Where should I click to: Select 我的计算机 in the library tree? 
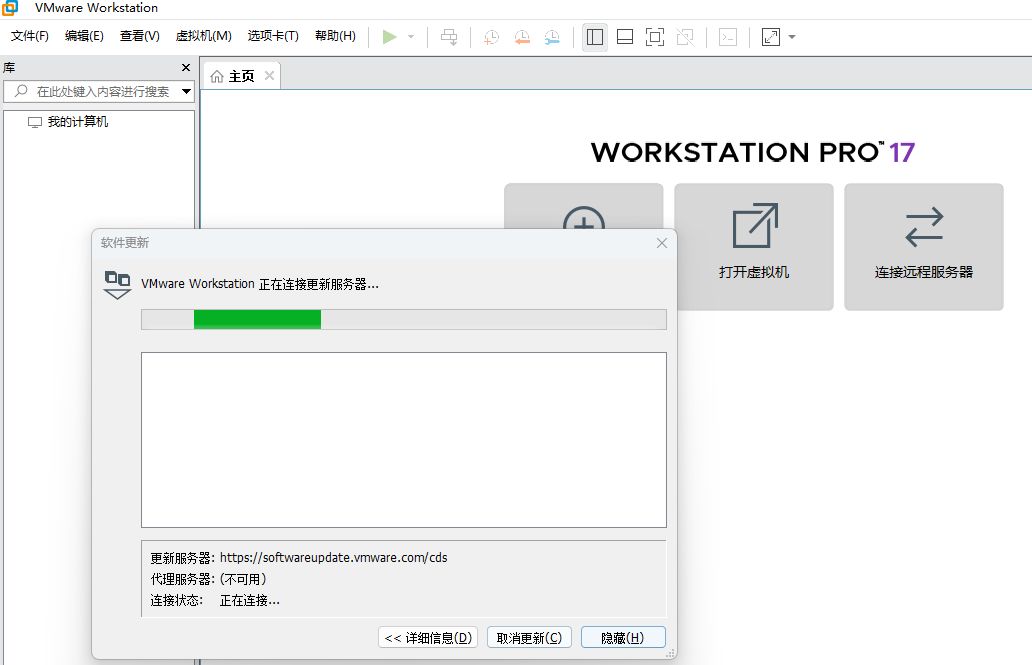(68, 122)
